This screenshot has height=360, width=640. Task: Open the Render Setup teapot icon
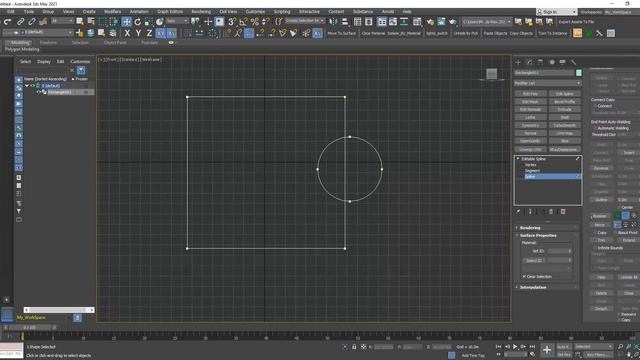[x=430, y=22]
